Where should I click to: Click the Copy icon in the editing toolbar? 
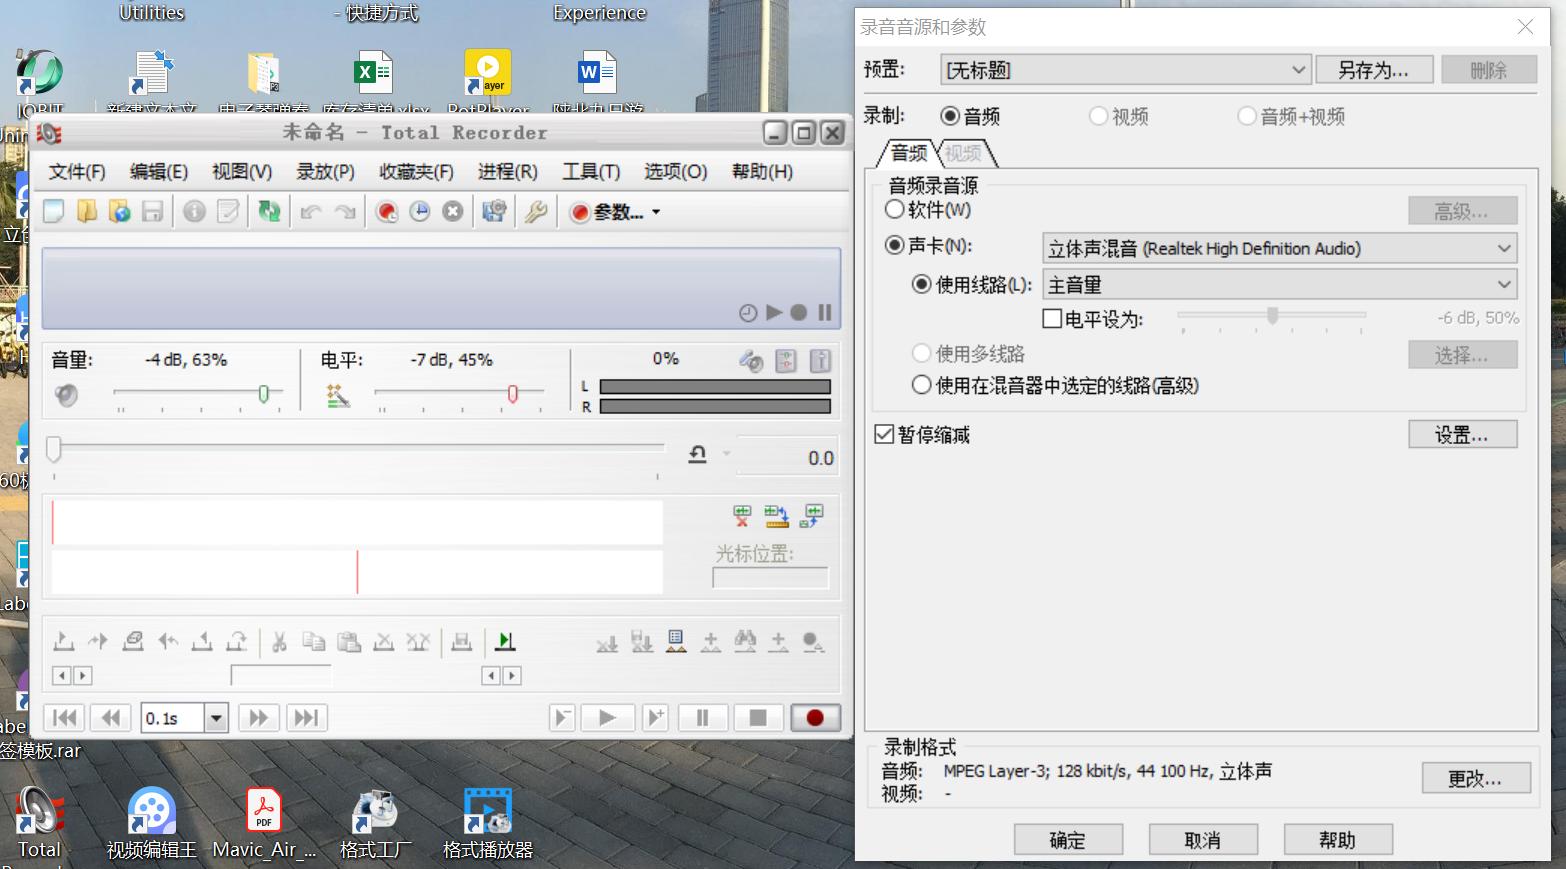(314, 641)
